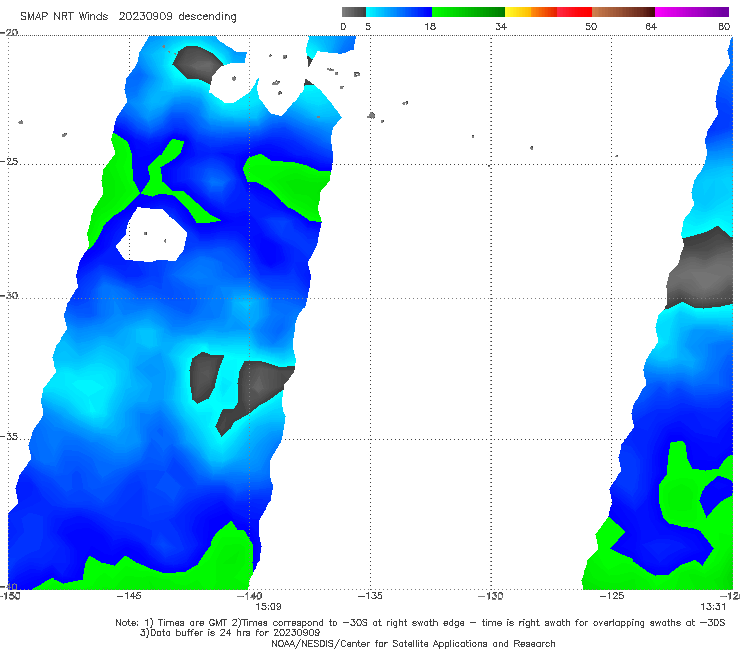Click the 'Note: 1) Times are GMT' line
The image size is (740, 650).
[420, 623]
